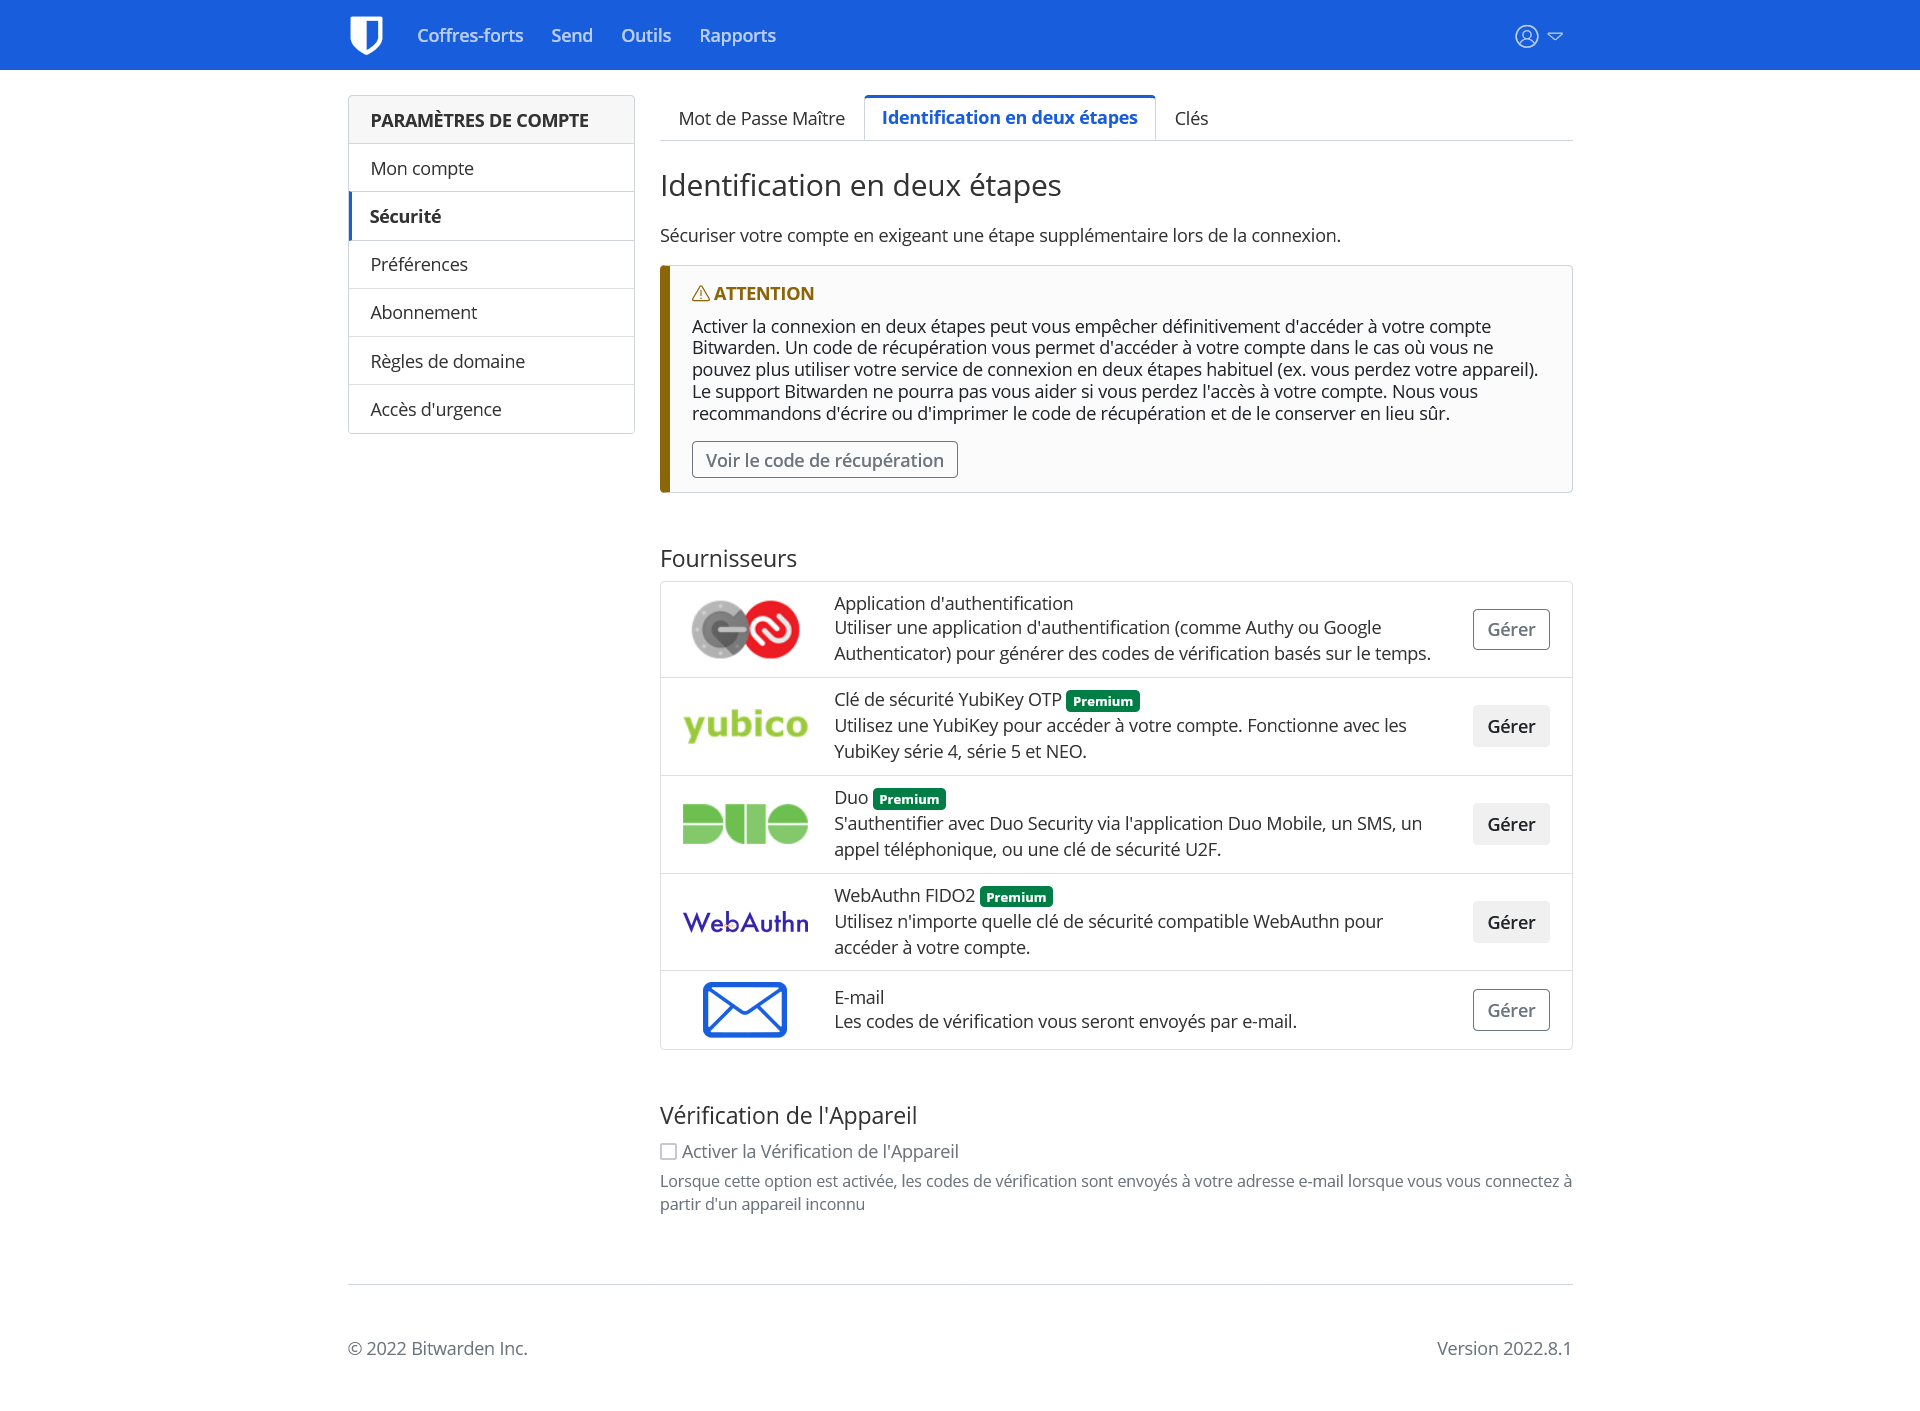Enable Activer la Vérification de l'Appareil checkbox
This screenshot has width=1920, height=1411.
pos(668,1151)
